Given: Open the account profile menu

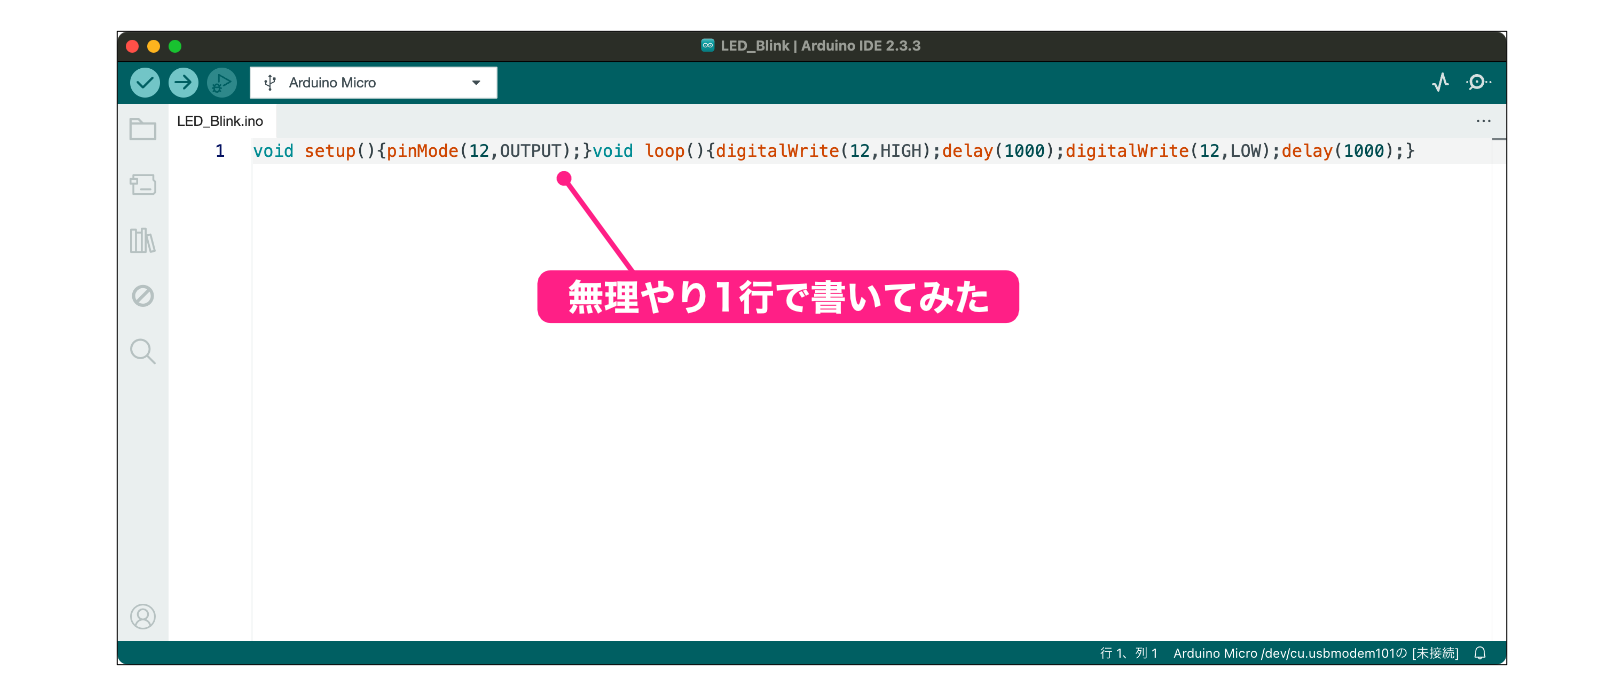Looking at the screenshot, I should tap(143, 617).
